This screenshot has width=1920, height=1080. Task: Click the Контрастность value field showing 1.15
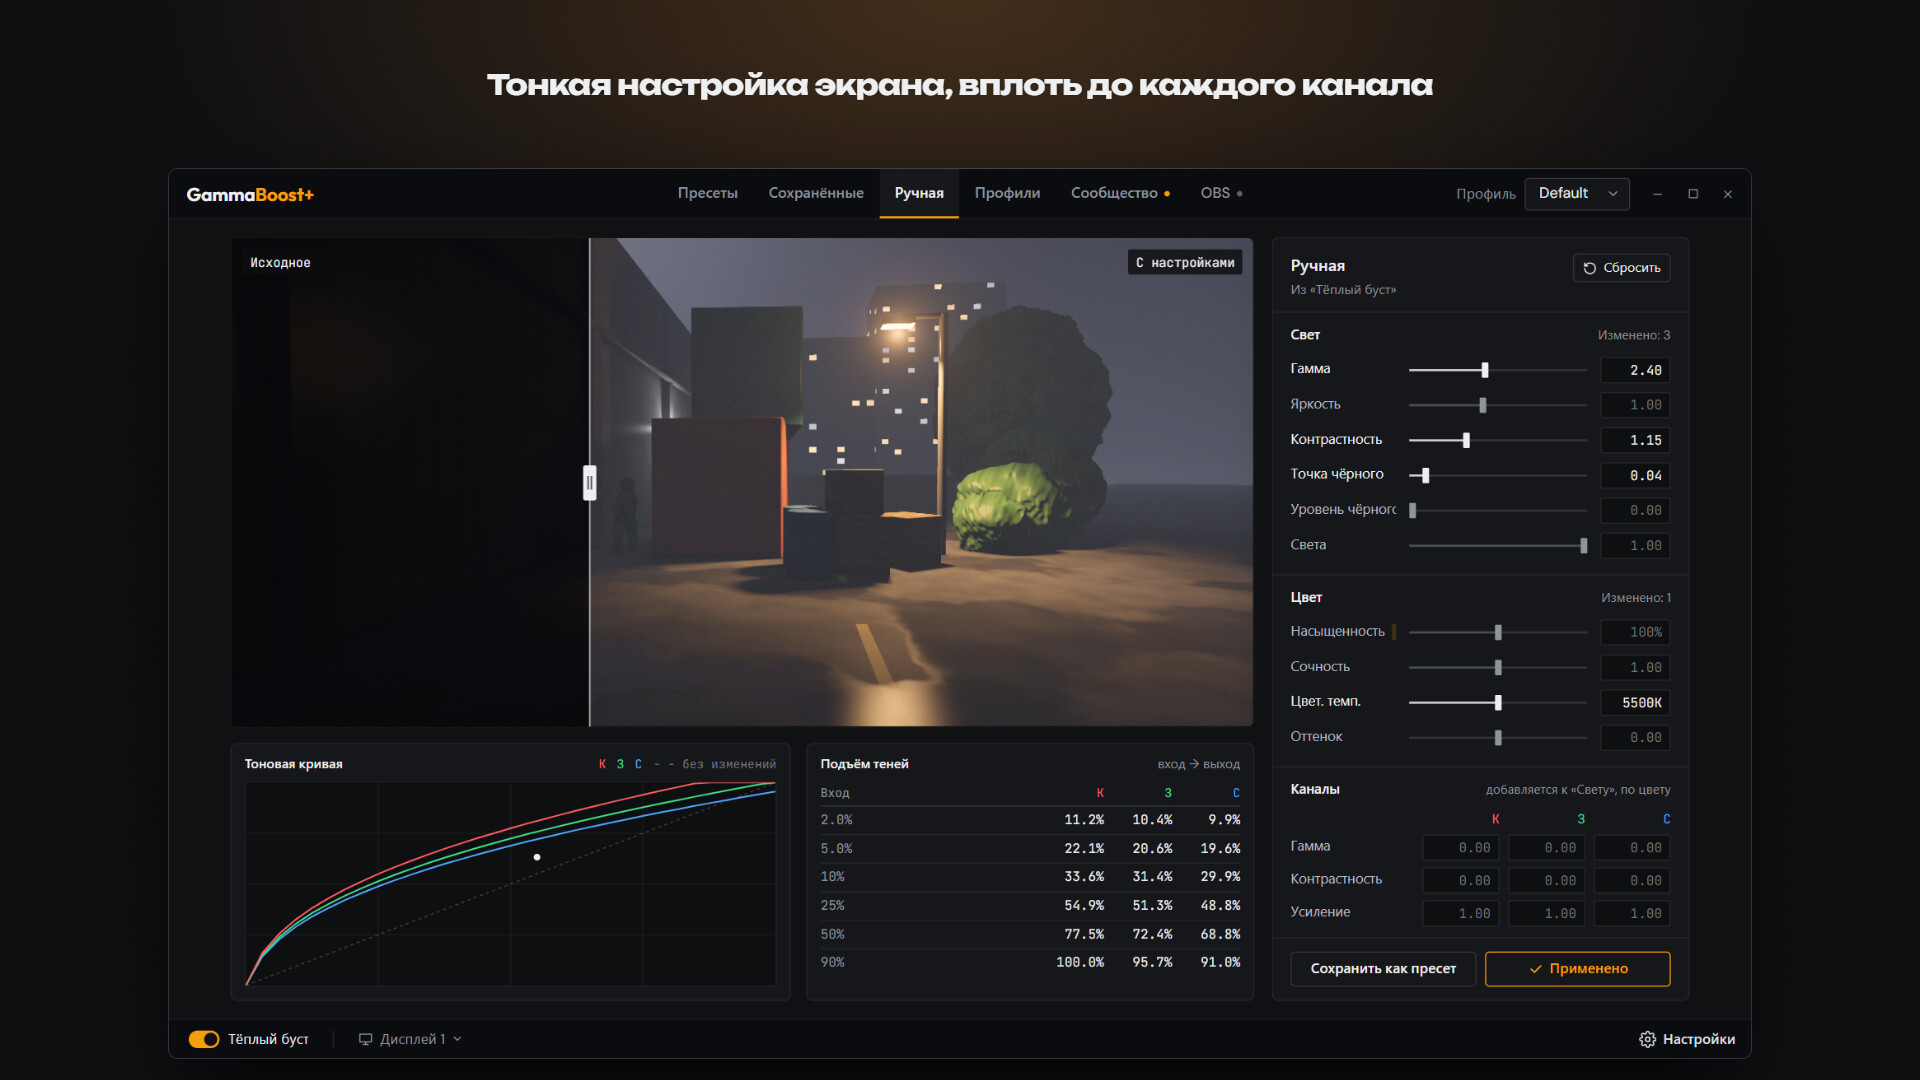[1635, 440]
